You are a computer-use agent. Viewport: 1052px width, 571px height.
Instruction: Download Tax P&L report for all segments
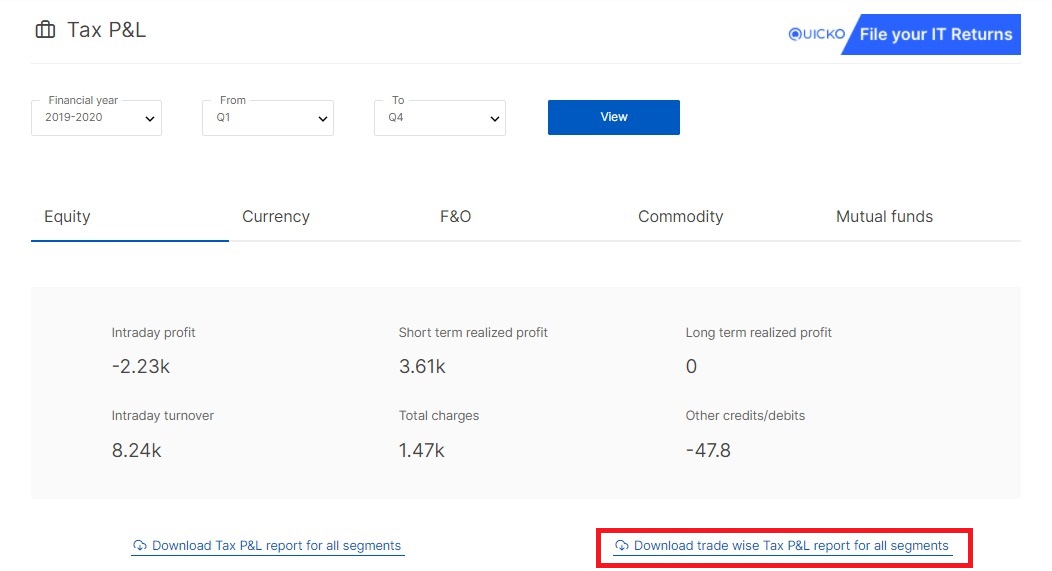tap(276, 546)
